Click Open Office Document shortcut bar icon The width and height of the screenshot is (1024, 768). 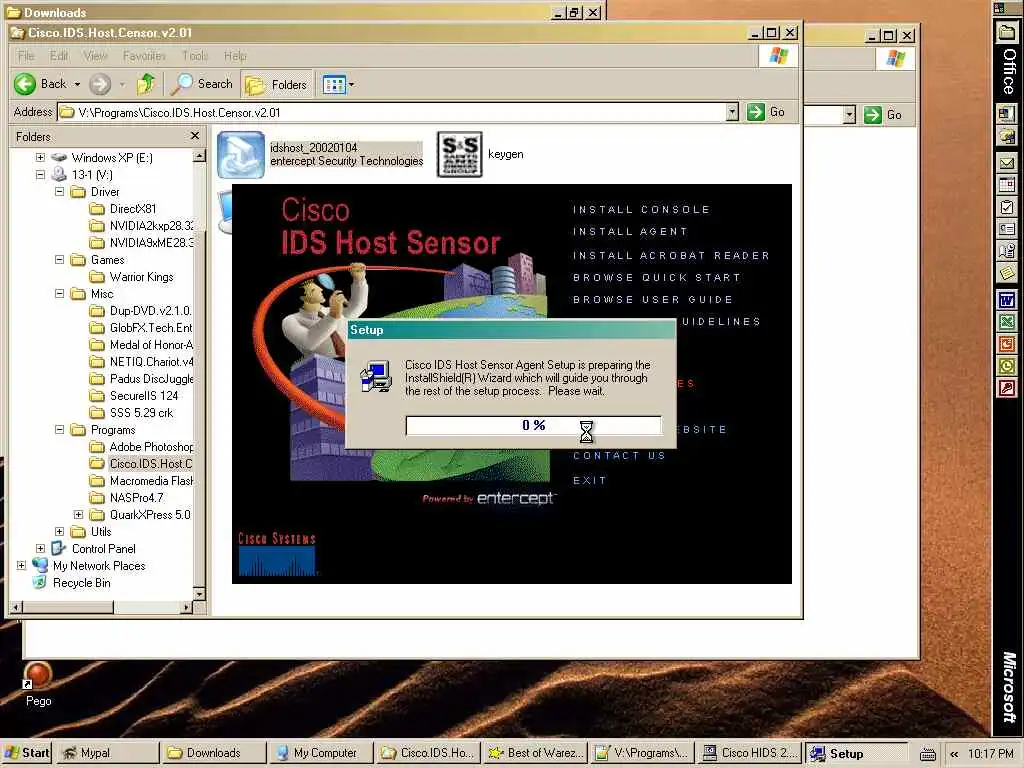pos(1006,136)
